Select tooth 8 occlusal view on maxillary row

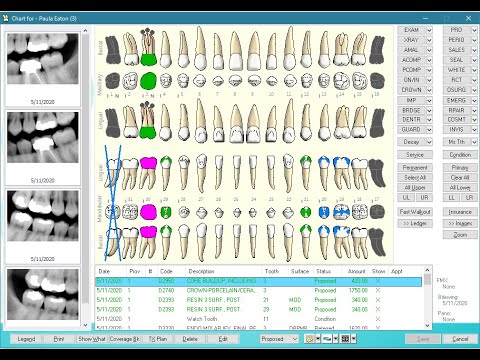[x=236, y=81]
